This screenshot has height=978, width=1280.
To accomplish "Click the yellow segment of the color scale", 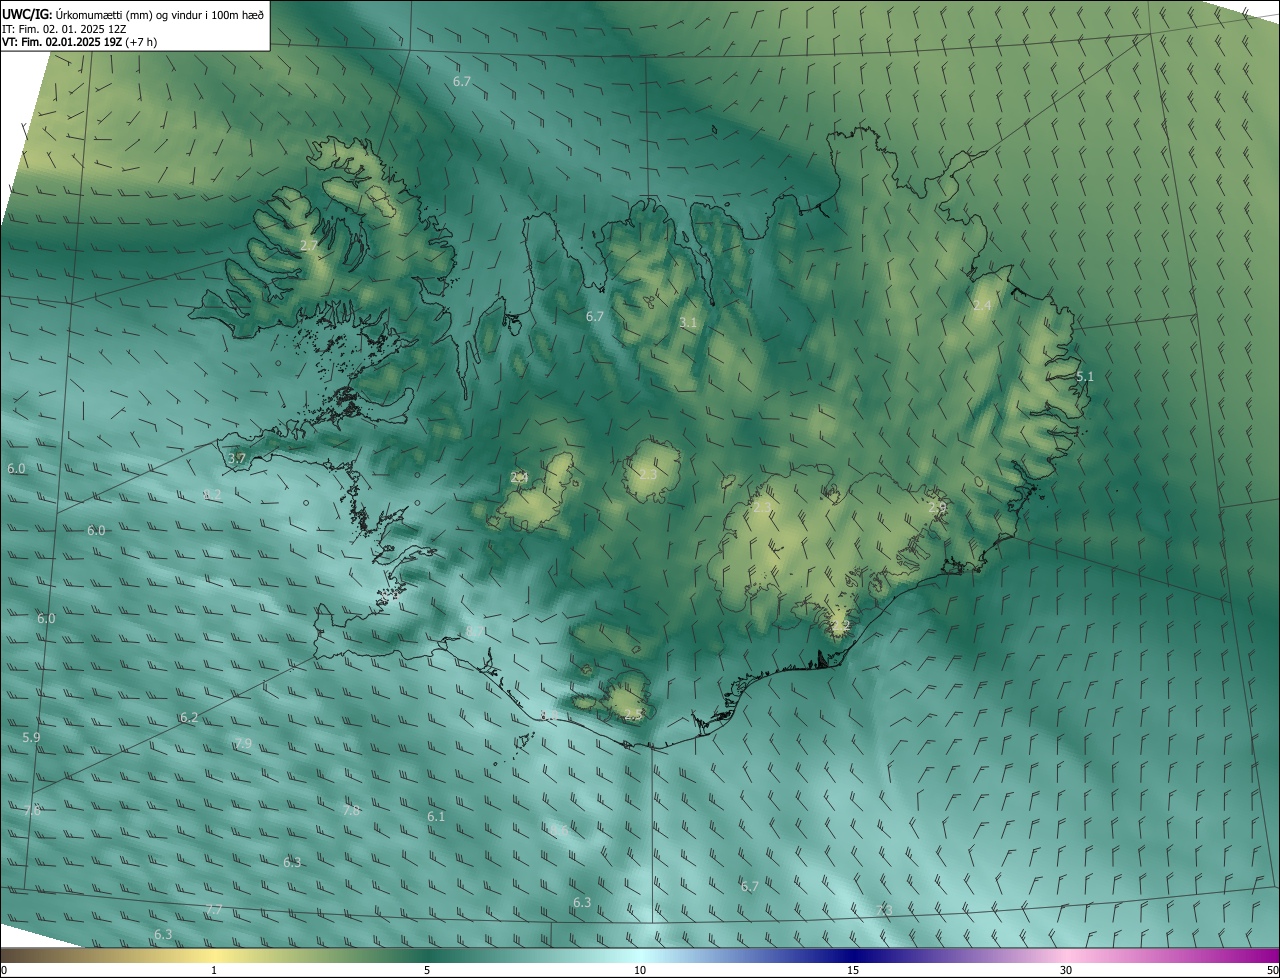I will point(214,955).
